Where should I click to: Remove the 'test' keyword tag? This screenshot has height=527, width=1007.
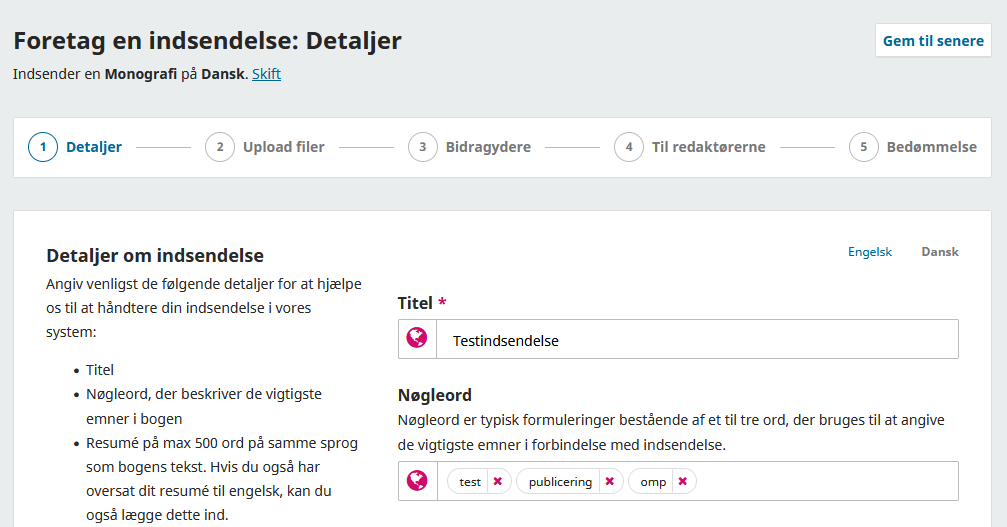[x=497, y=481]
